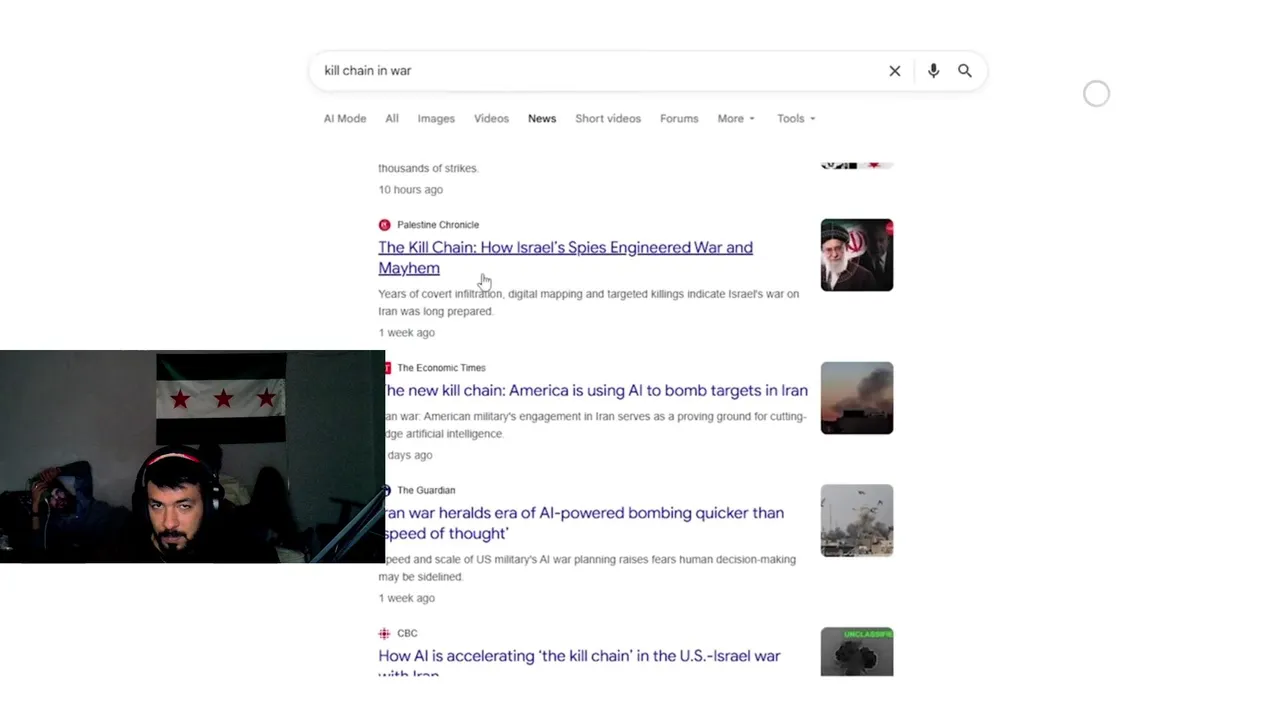Start voice search with microphone icon

click(933, 71)
